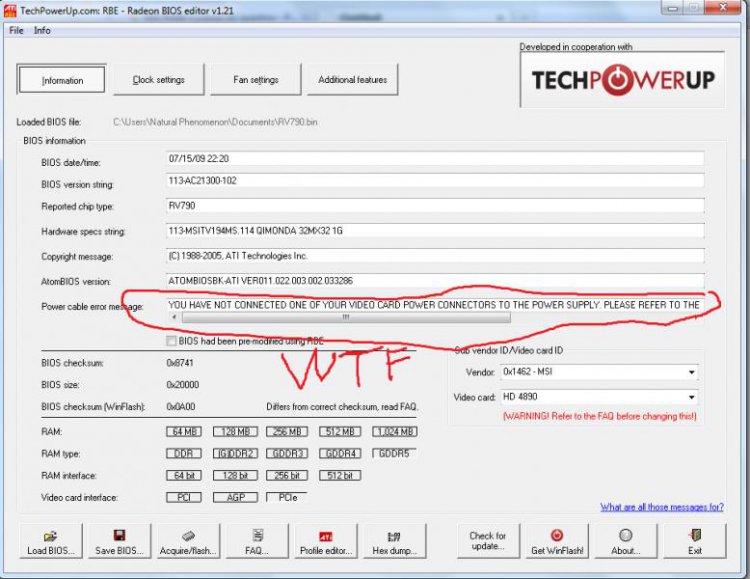
Task: Select the 64 MB RAM indicator
Action: coord(184,432)
